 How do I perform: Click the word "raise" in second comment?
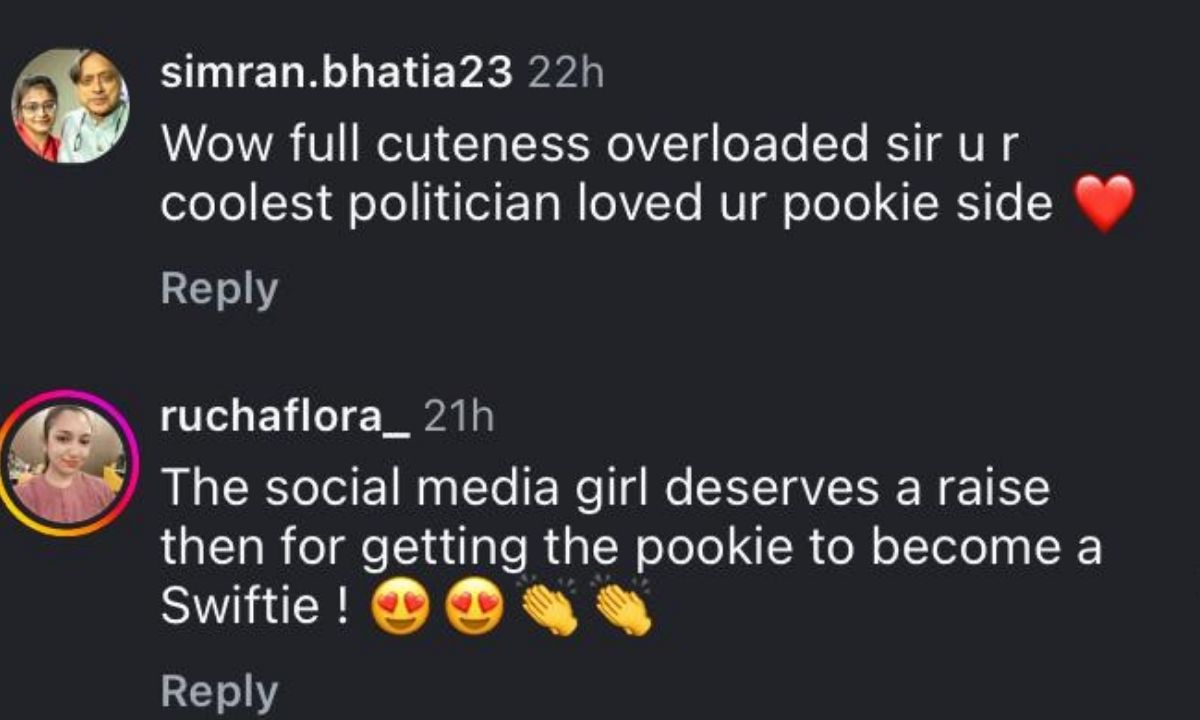tap(998, 488)
